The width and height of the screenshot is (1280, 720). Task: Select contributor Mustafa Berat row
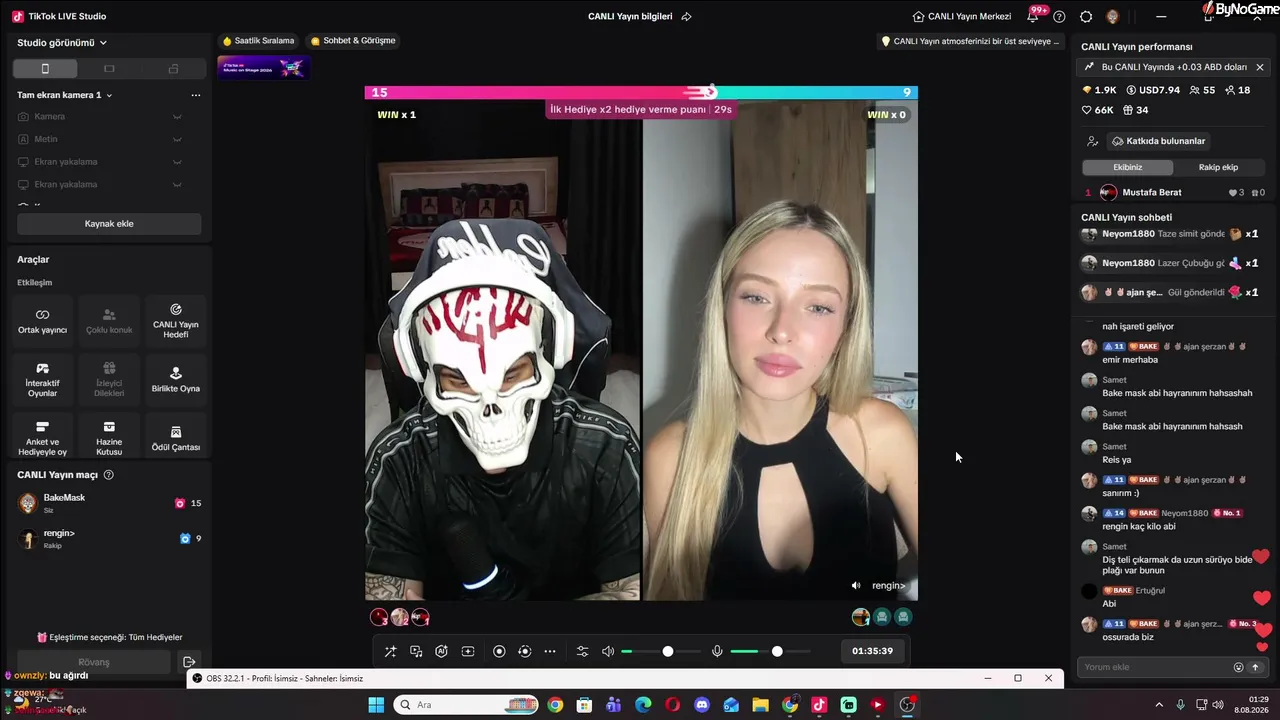[x=1176, y=192]
